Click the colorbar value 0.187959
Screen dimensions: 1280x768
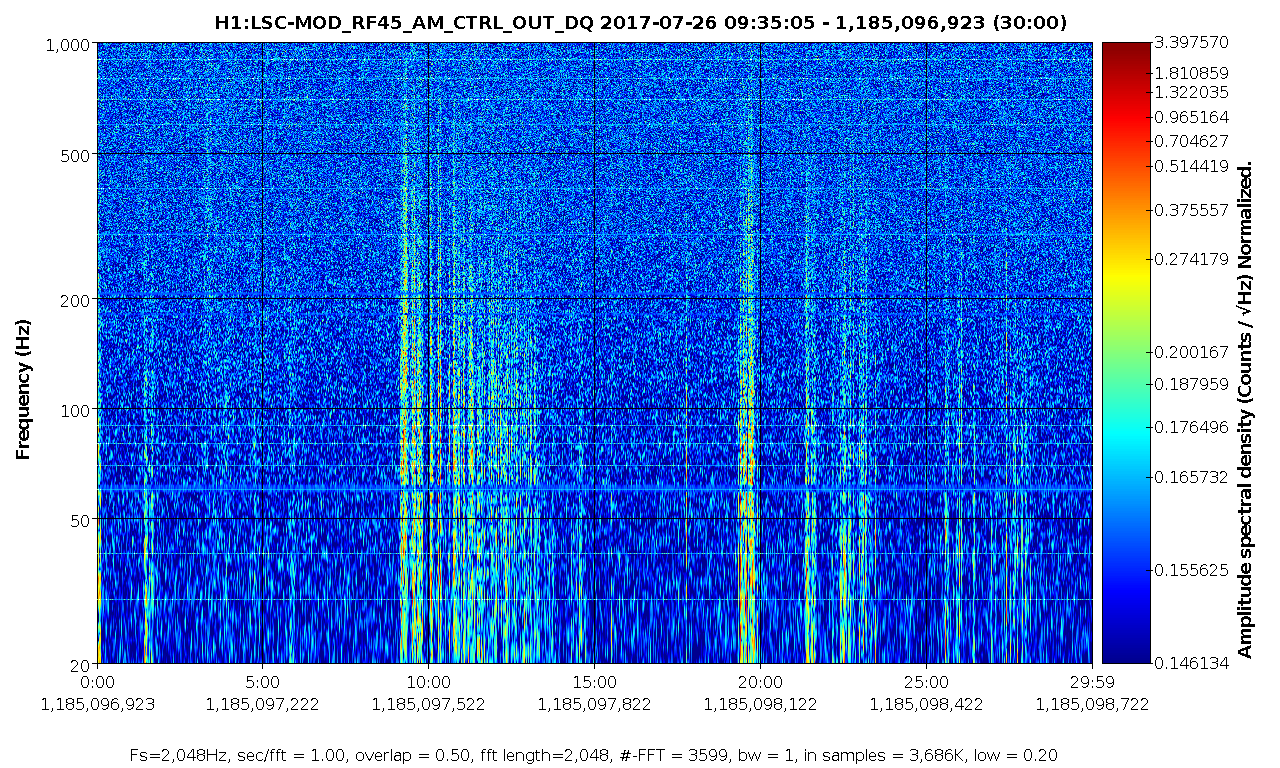(1191, 384)
